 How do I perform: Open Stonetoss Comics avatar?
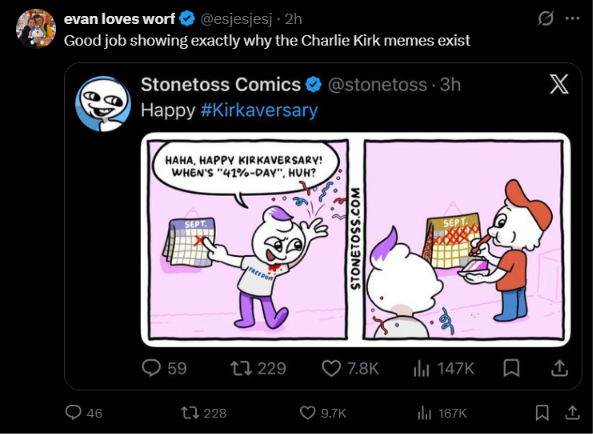pos(103,104)
